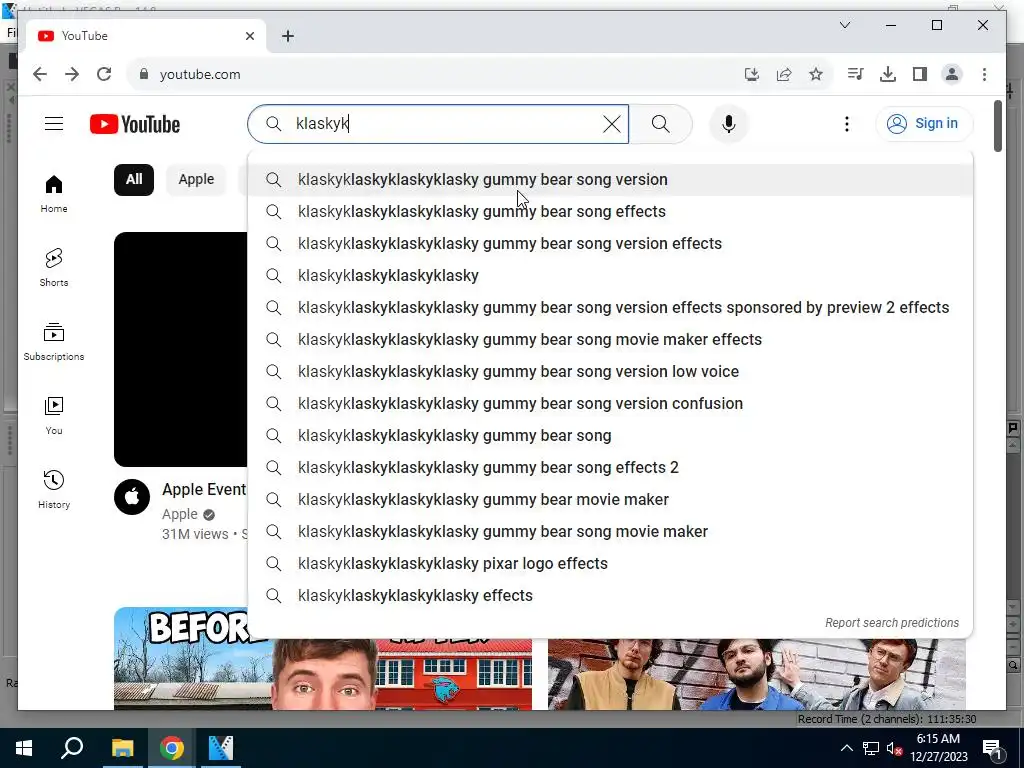Image resolution: width=1024 pixels, height=768 pixels.
Task: Open the Windows Start menu
Action: pos(24,748)
